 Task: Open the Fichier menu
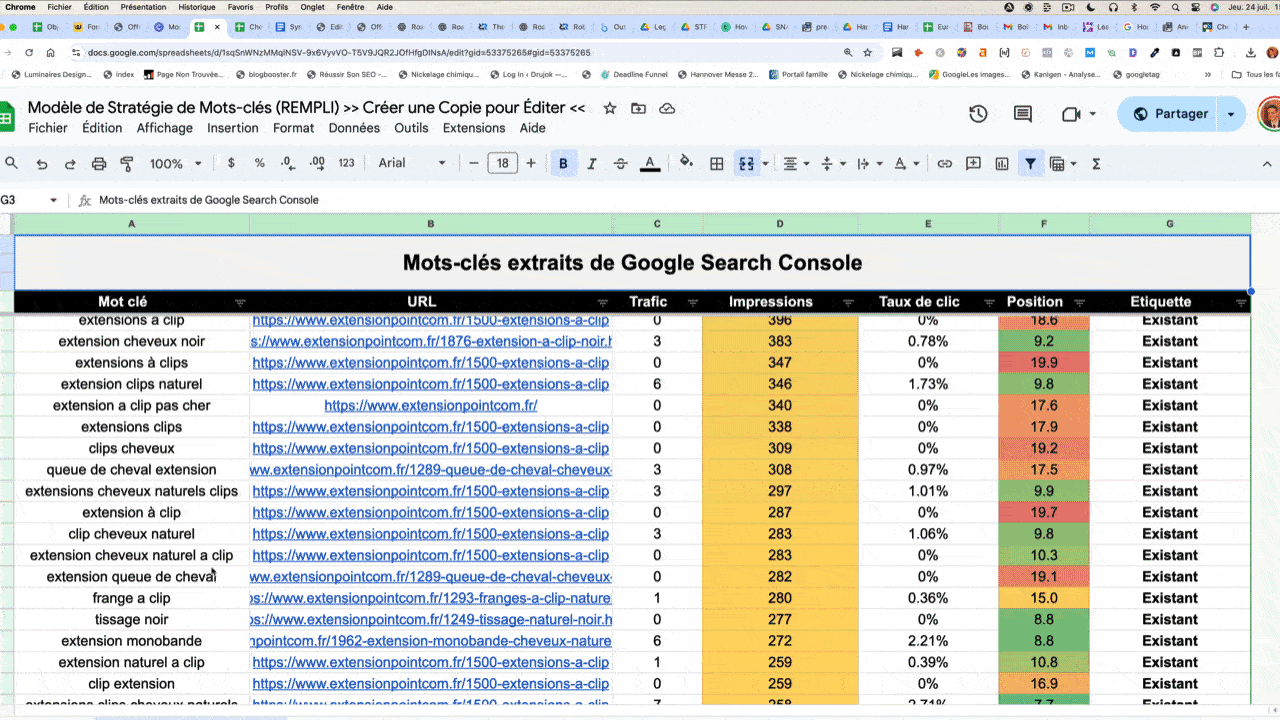(48, 128)
